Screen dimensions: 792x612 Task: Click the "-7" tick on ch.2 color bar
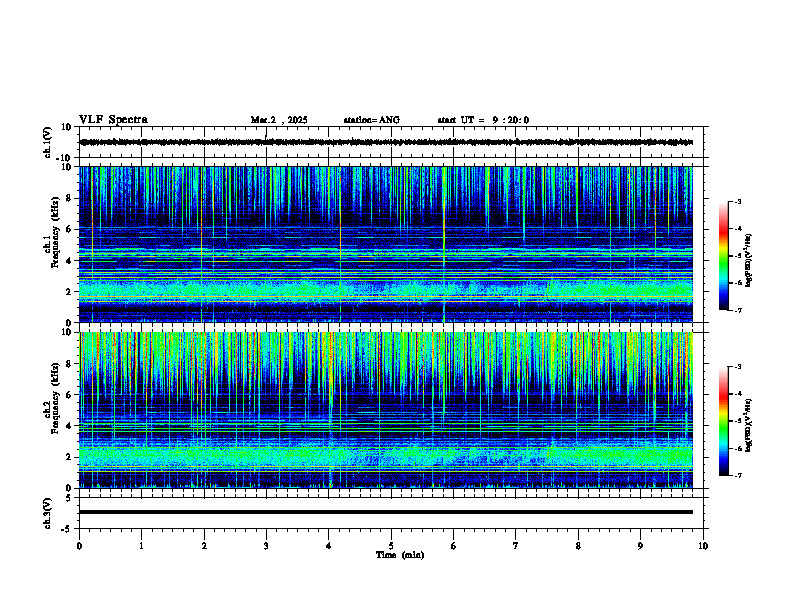pyautogui.click(x=738, y=475)
